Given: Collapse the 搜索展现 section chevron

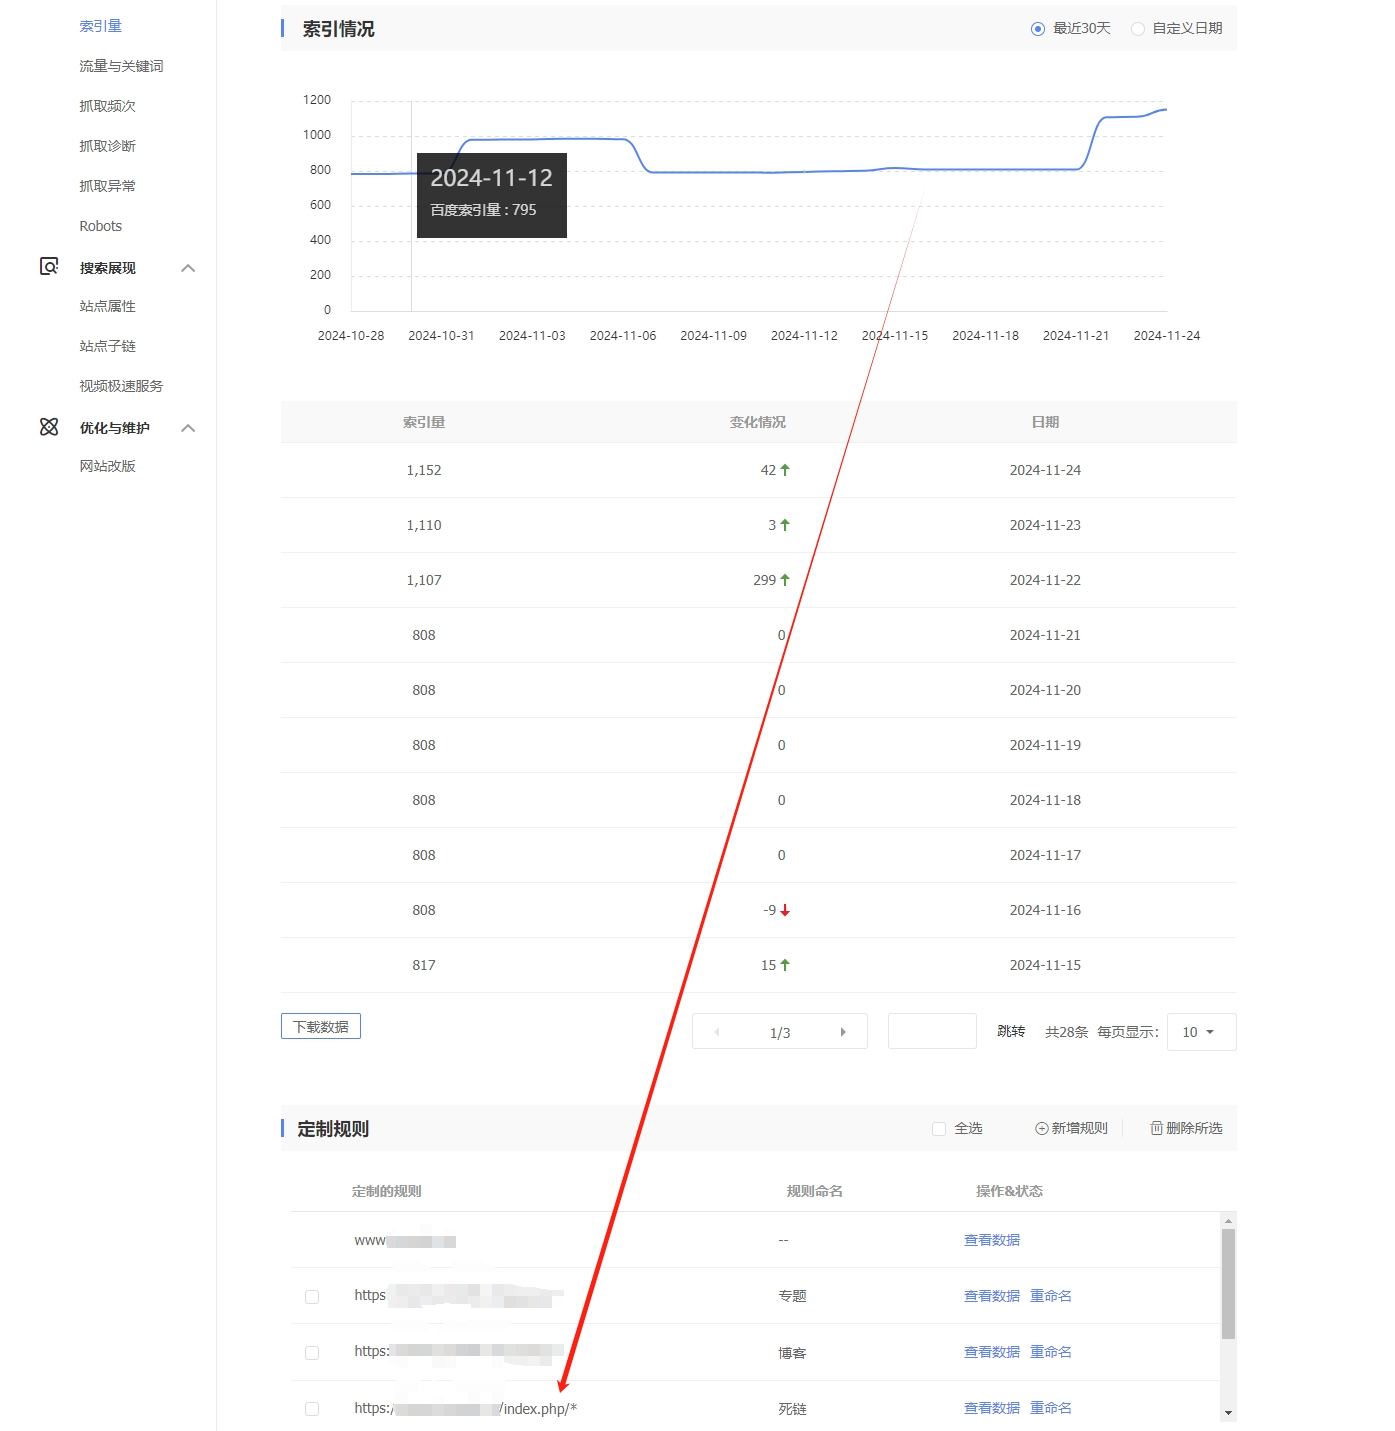Looking at the screenshot, I should coord(188,268).
